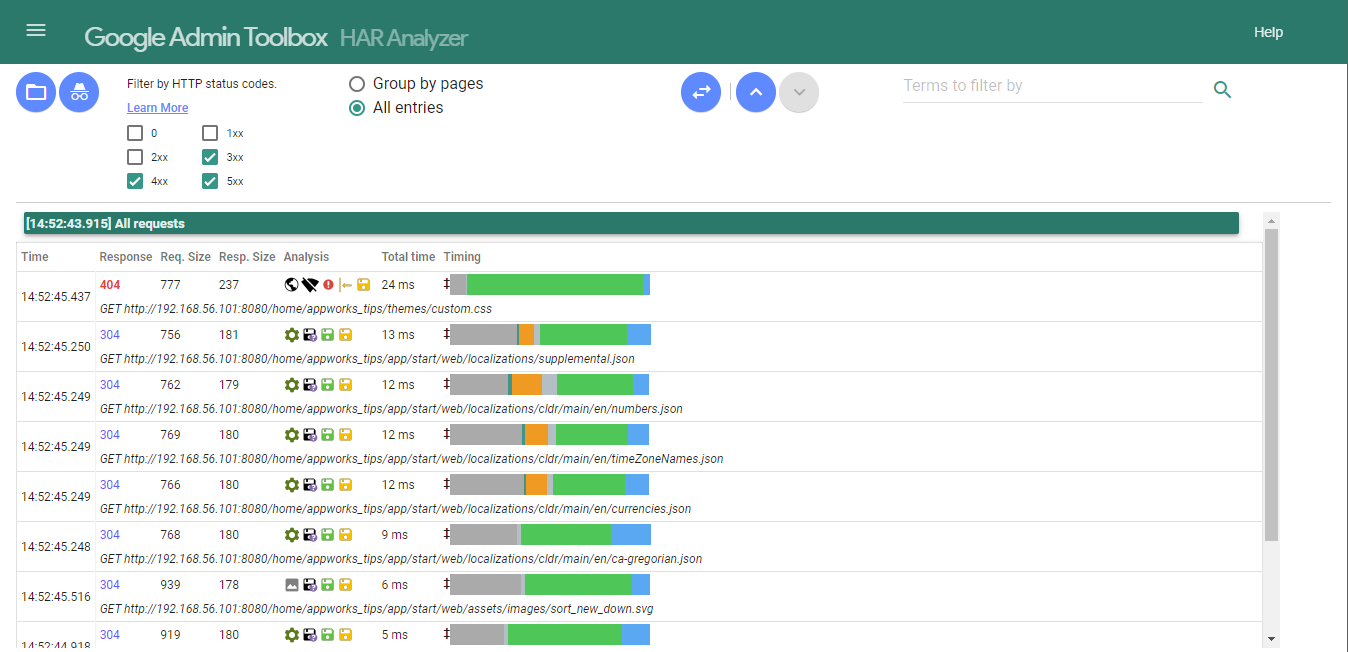The width and height of the screenshot is (1348, 652).
Task: Focus the Terms to filter by field
Action: [x=1052, y=86]
